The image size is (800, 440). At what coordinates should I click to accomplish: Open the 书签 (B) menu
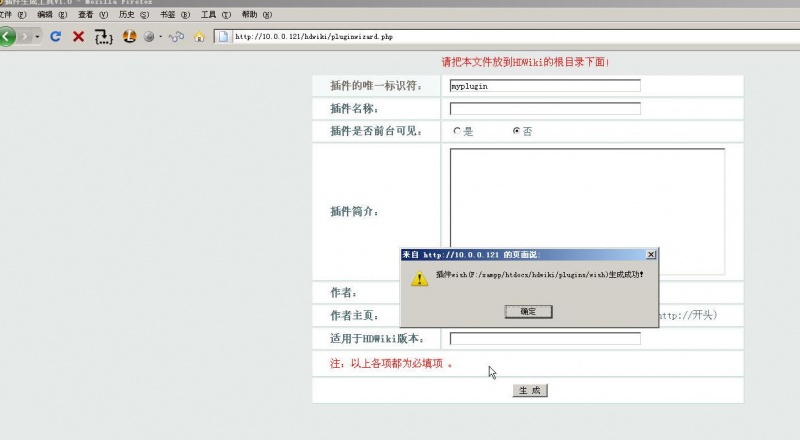[175, 15]
